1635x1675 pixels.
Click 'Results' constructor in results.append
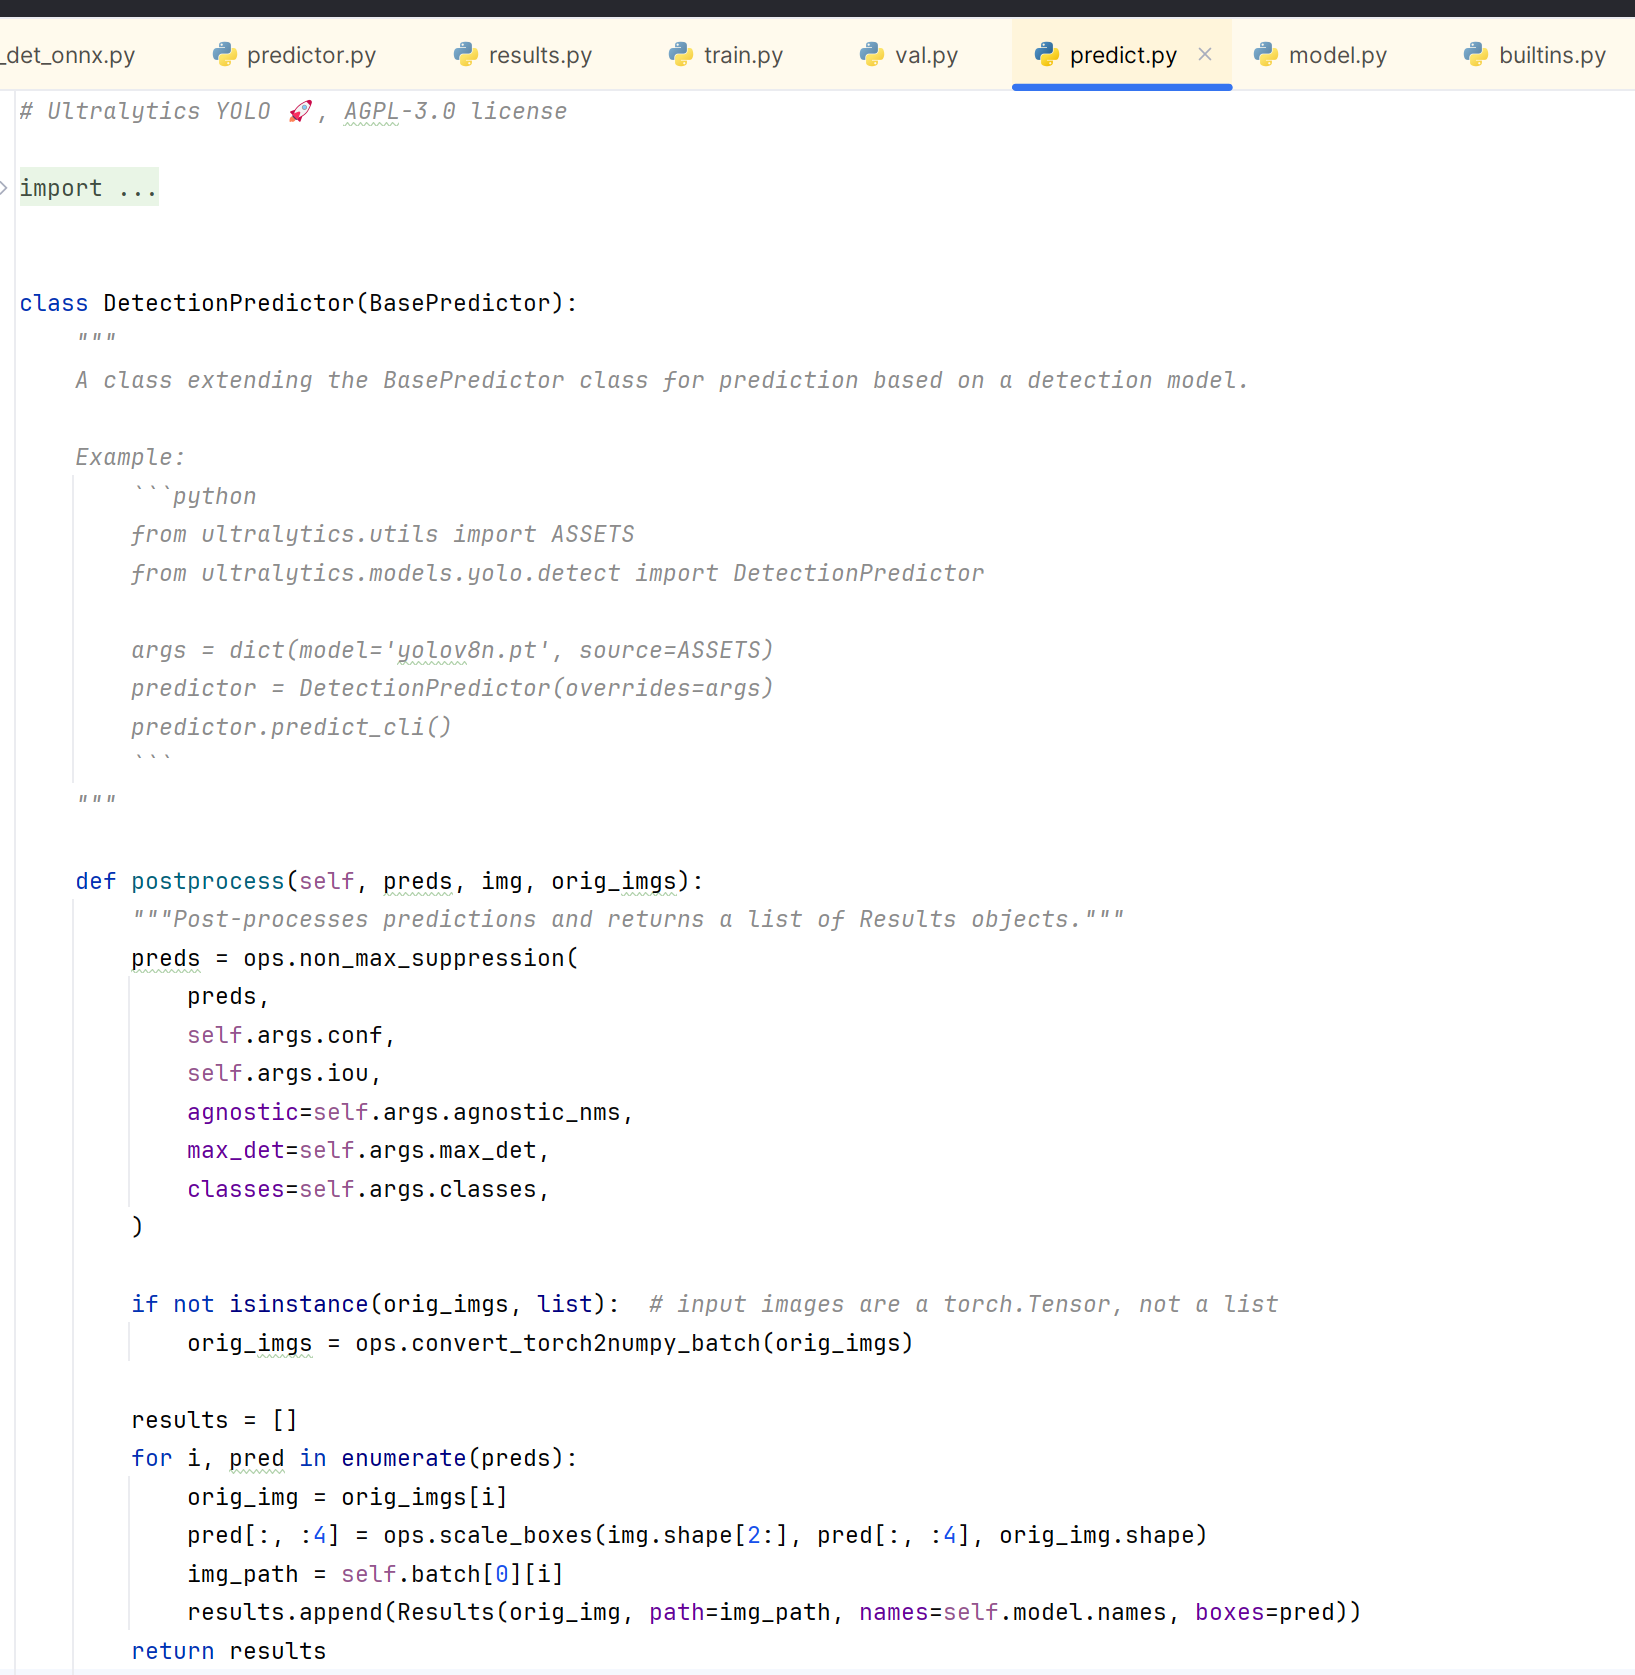point(446,1612)
